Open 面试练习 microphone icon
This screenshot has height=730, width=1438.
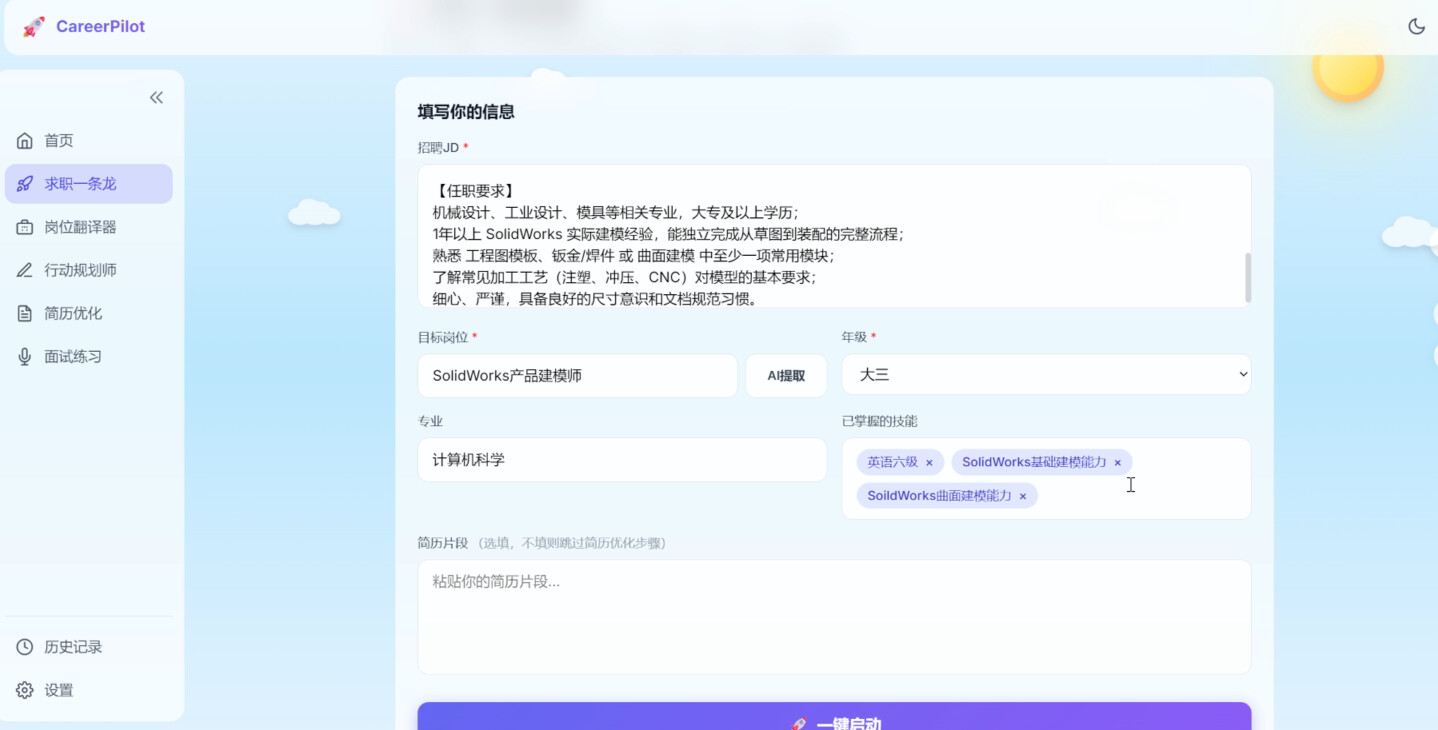tap(25, 356)
